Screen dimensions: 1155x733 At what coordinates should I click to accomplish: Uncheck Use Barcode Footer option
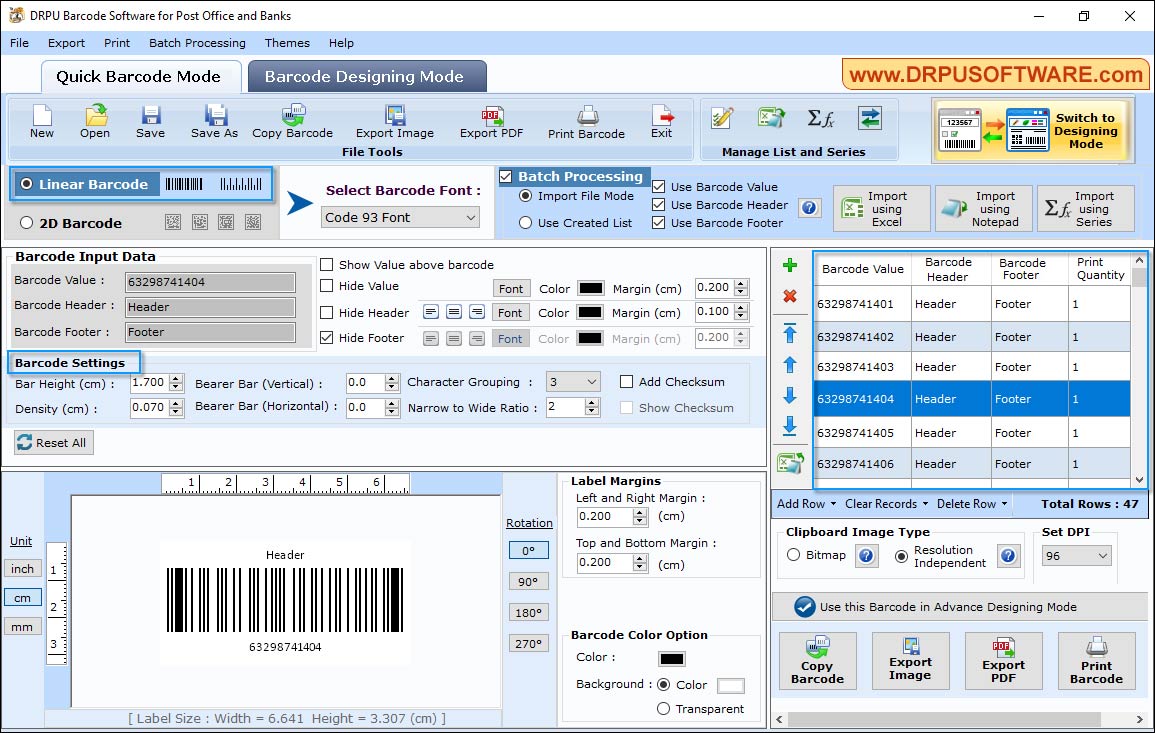657,223
